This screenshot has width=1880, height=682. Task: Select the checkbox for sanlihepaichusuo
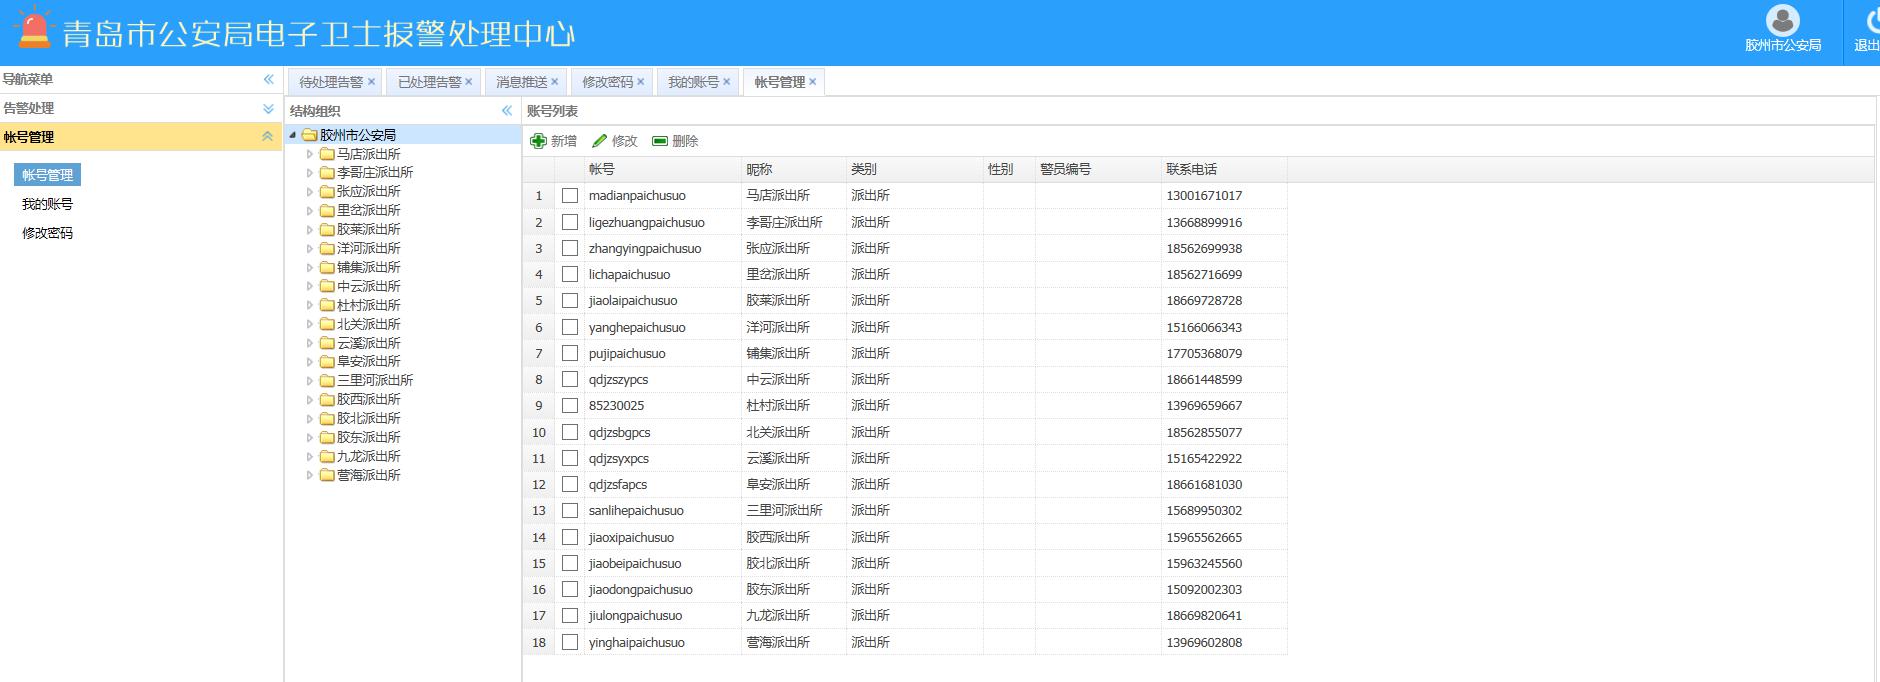(570, 510)
